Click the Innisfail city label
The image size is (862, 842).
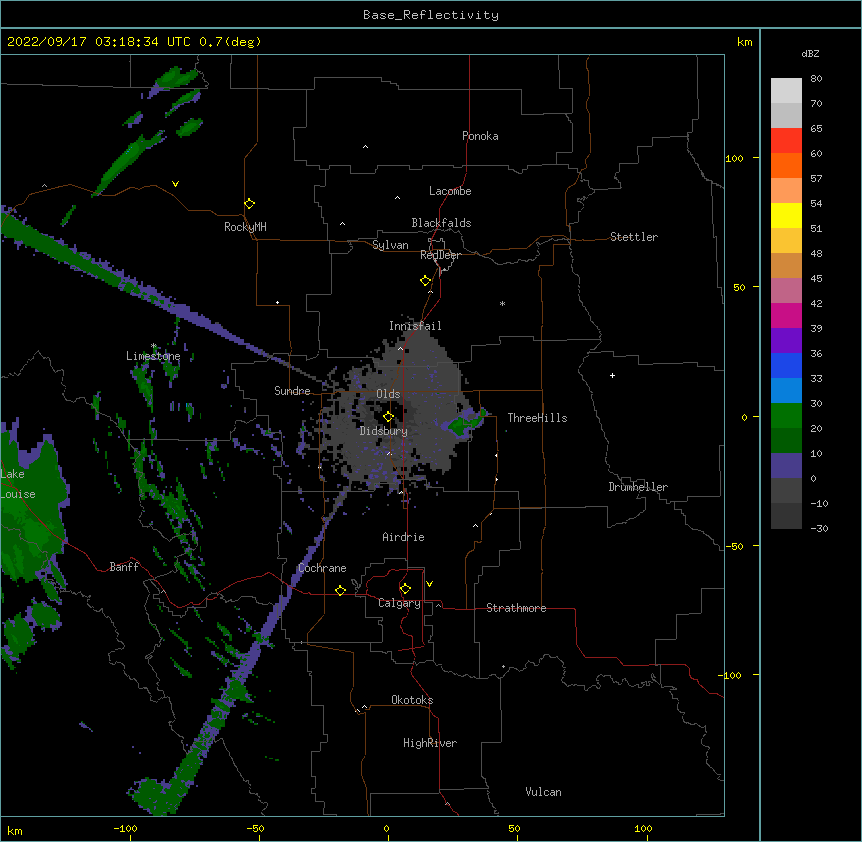415,326
